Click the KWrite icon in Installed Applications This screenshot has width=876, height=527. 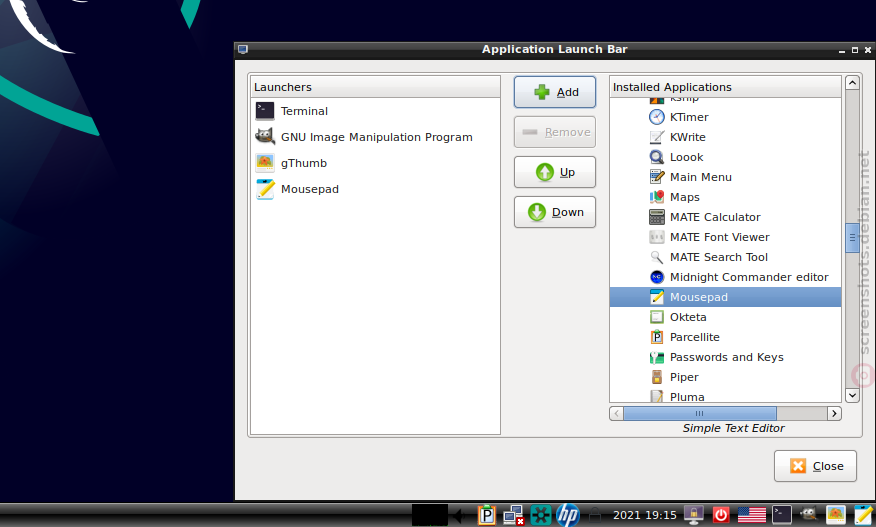tap(656, 137)
